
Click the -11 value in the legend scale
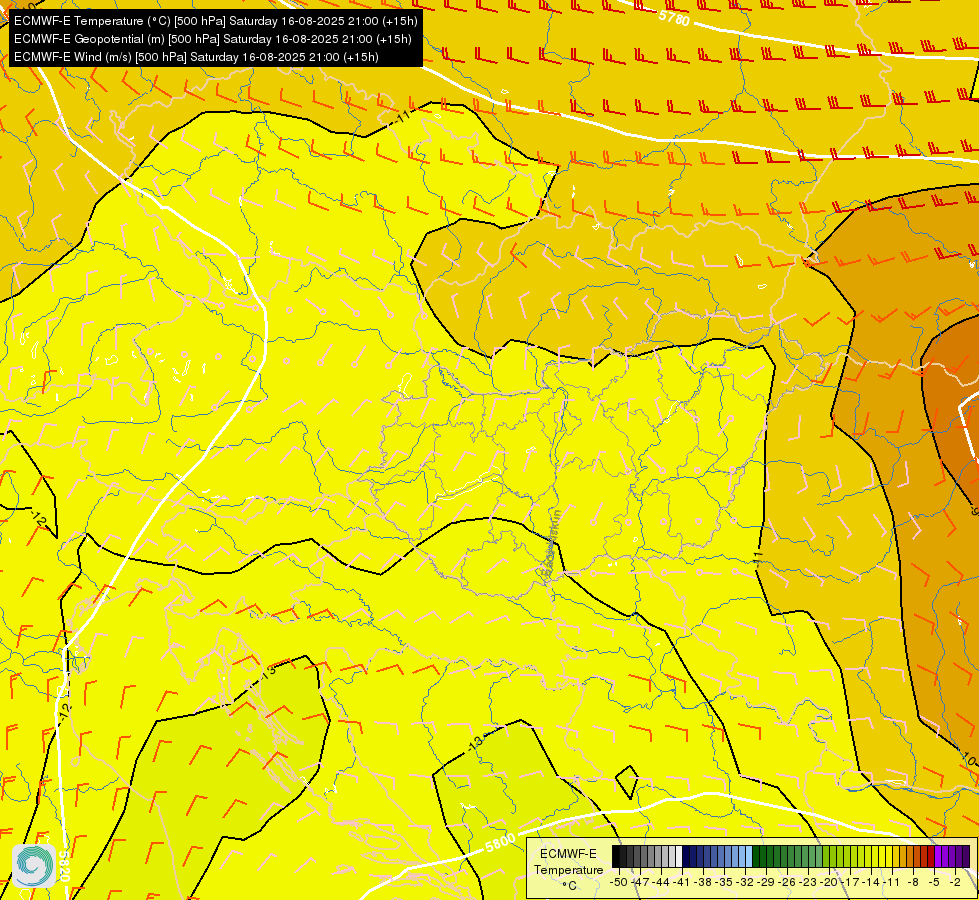point(891,882)
